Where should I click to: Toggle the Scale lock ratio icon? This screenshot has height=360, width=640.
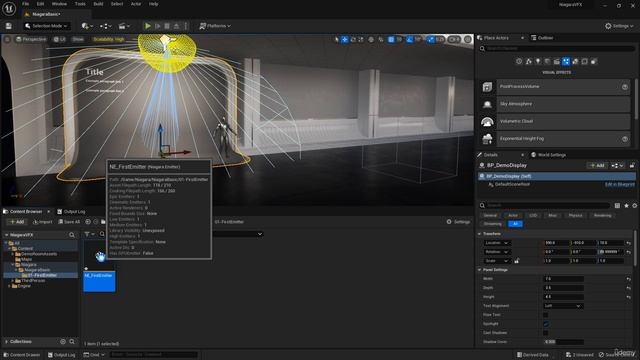coord(517,261)
